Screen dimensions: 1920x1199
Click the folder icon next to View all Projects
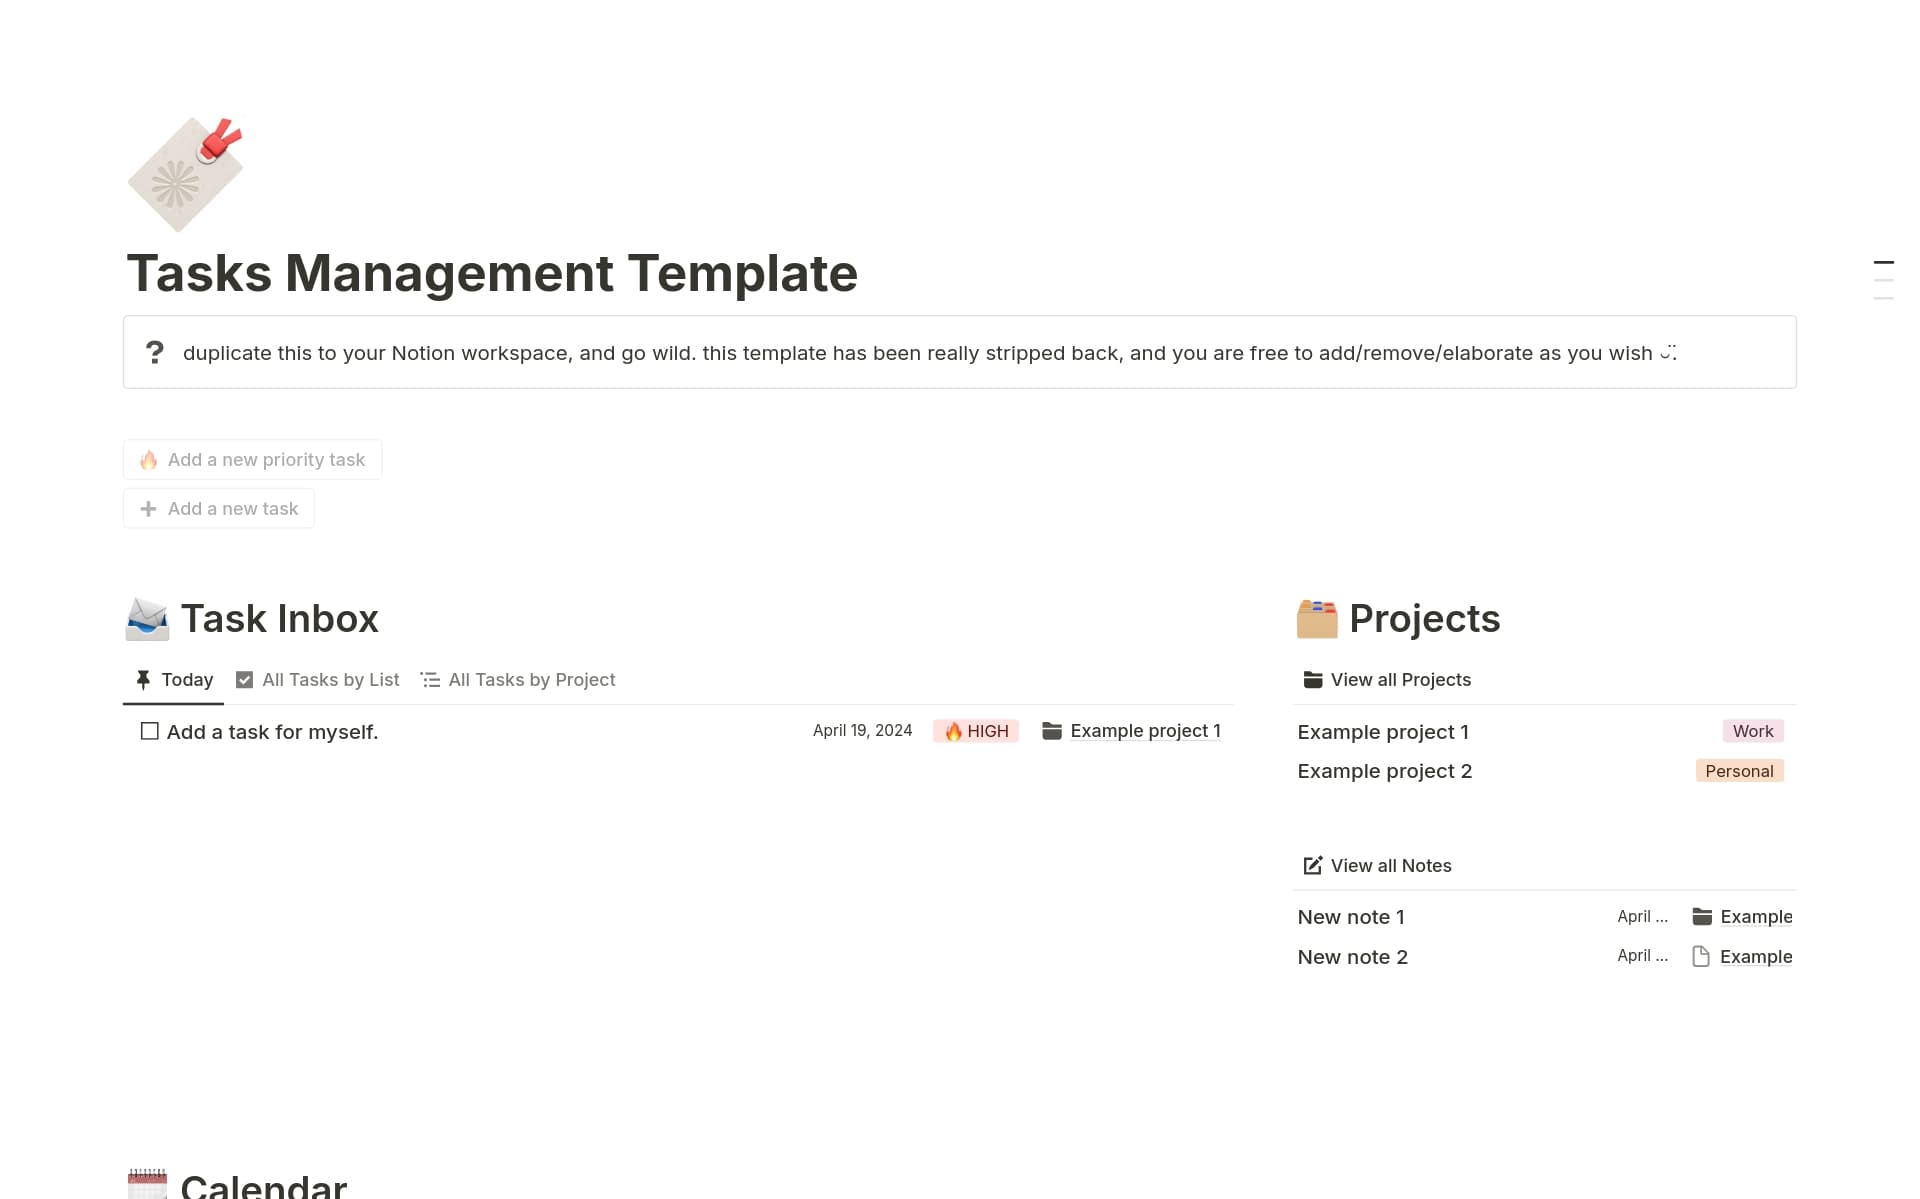(x=1311, y=679)
